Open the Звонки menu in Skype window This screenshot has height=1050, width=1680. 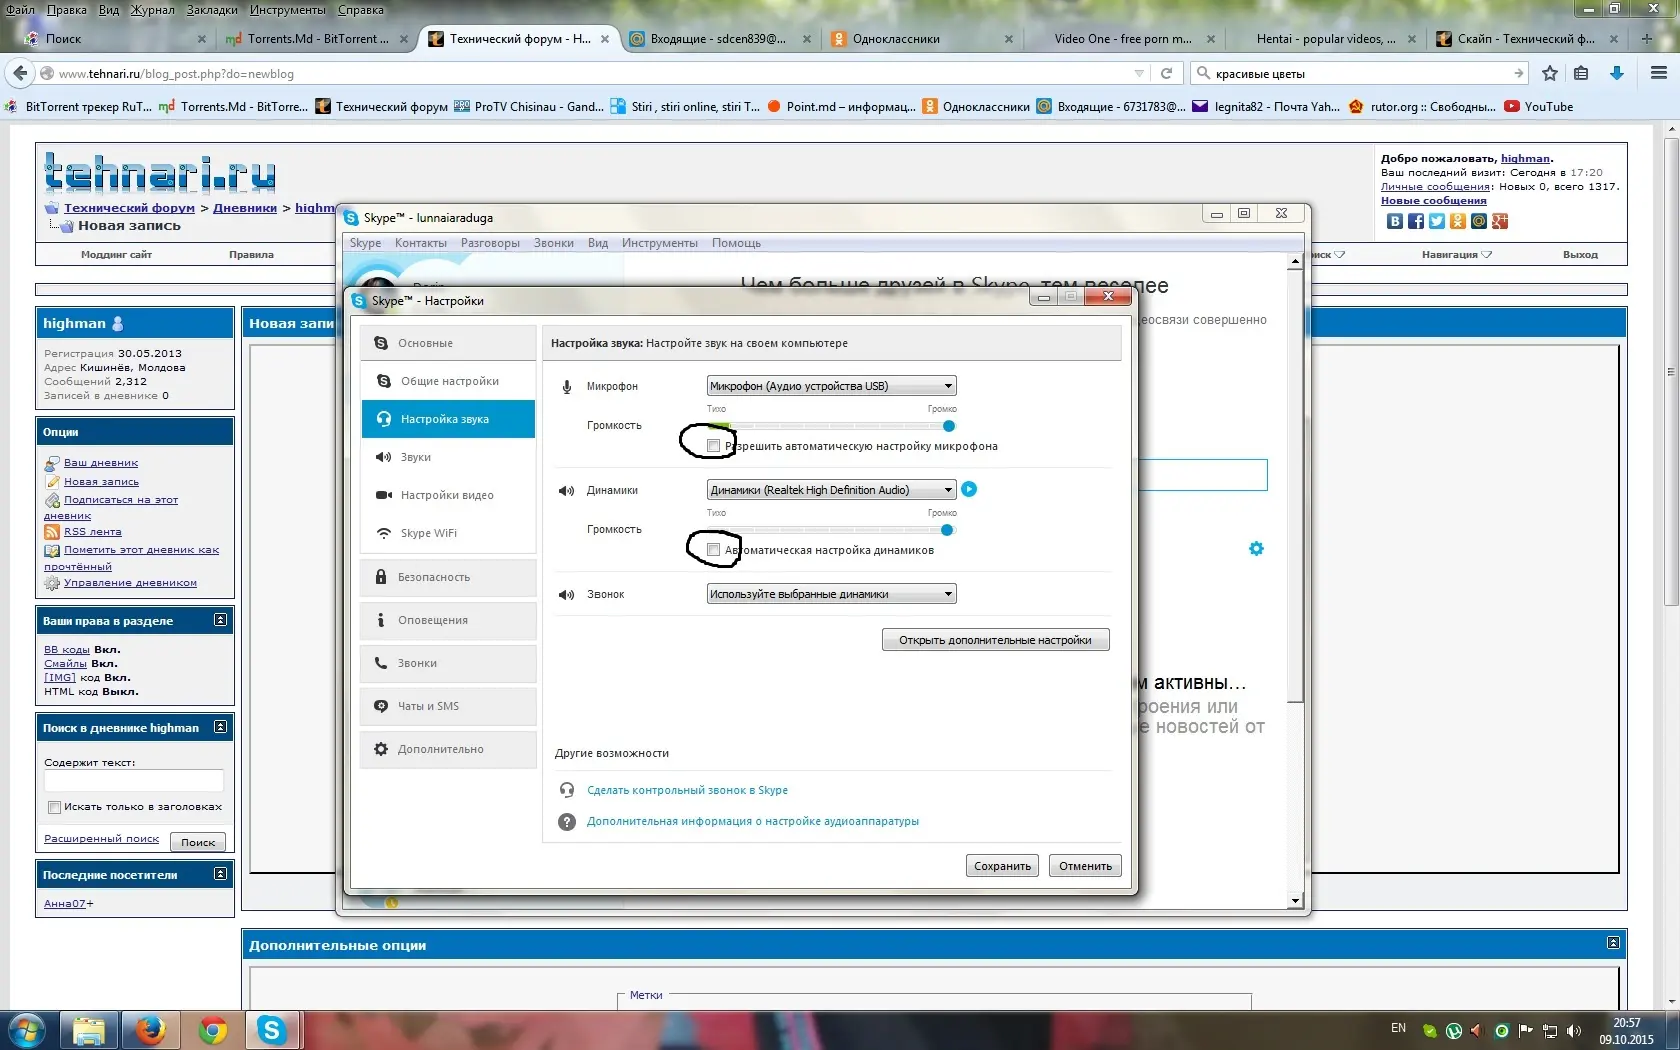554,243
